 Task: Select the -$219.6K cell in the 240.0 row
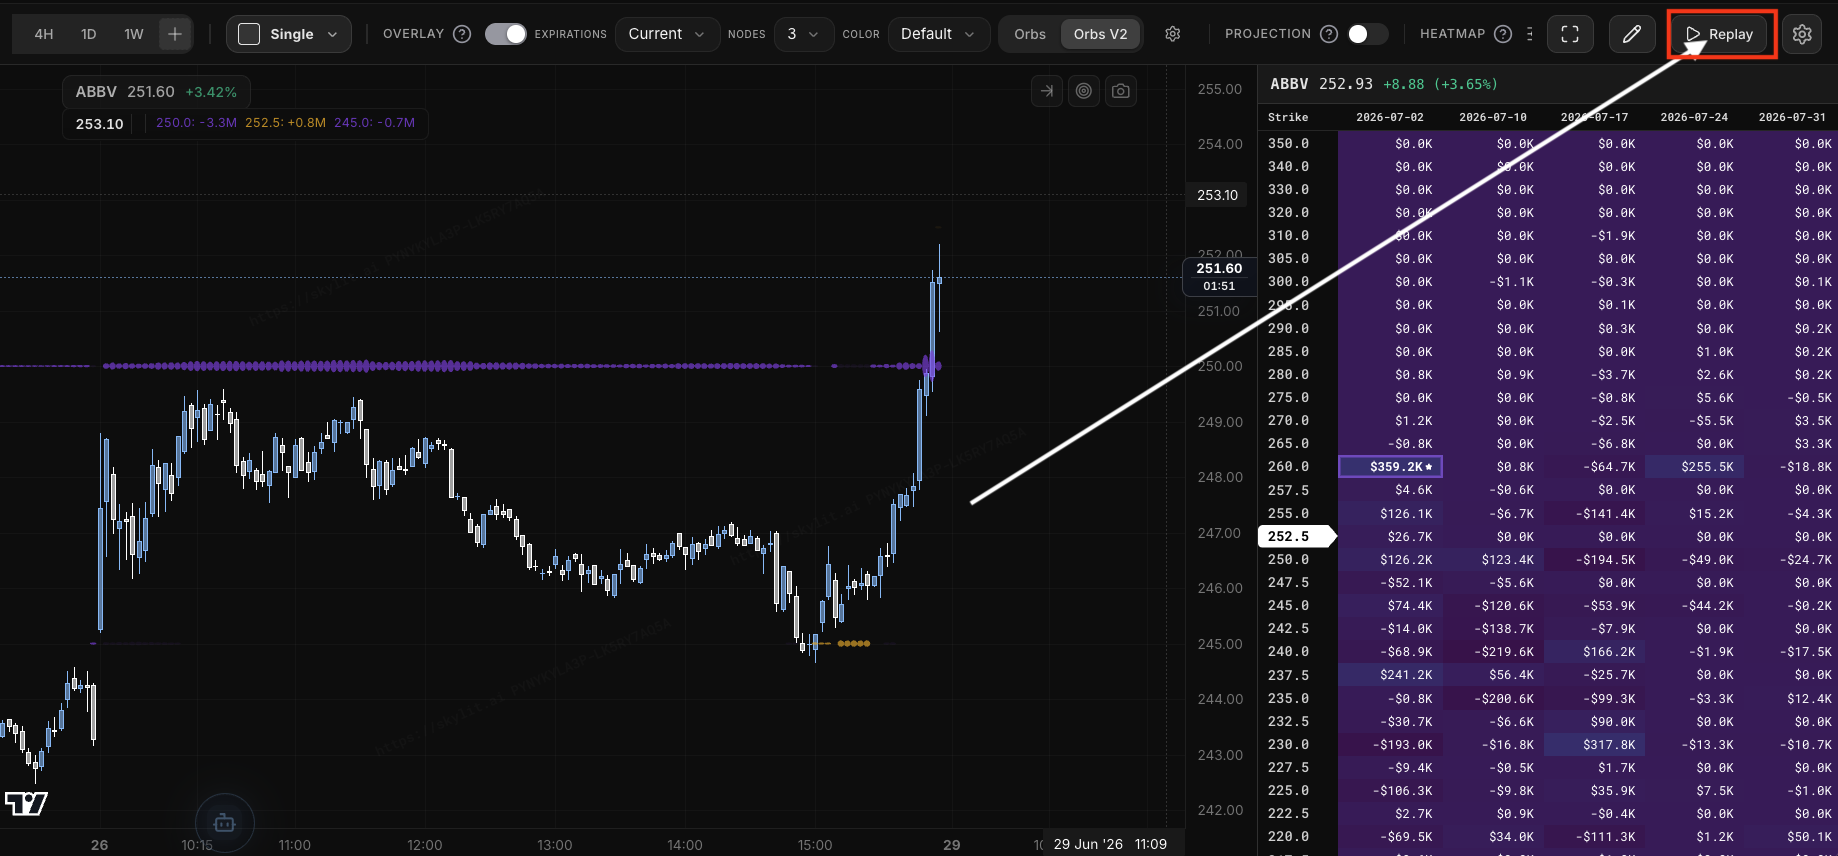[1493, 652]
